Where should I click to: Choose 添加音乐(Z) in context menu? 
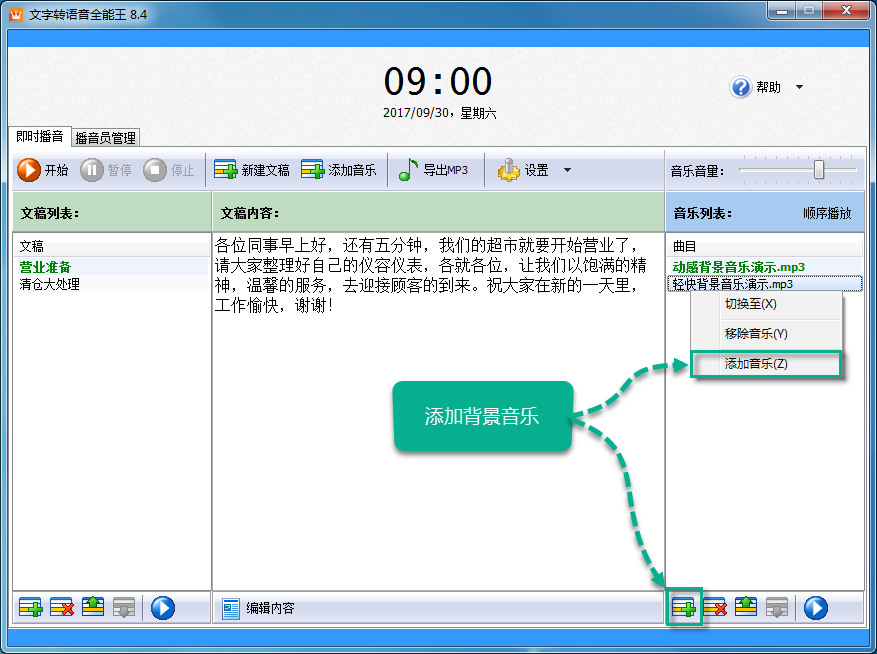pyautogui.click(x=766, y=364)
